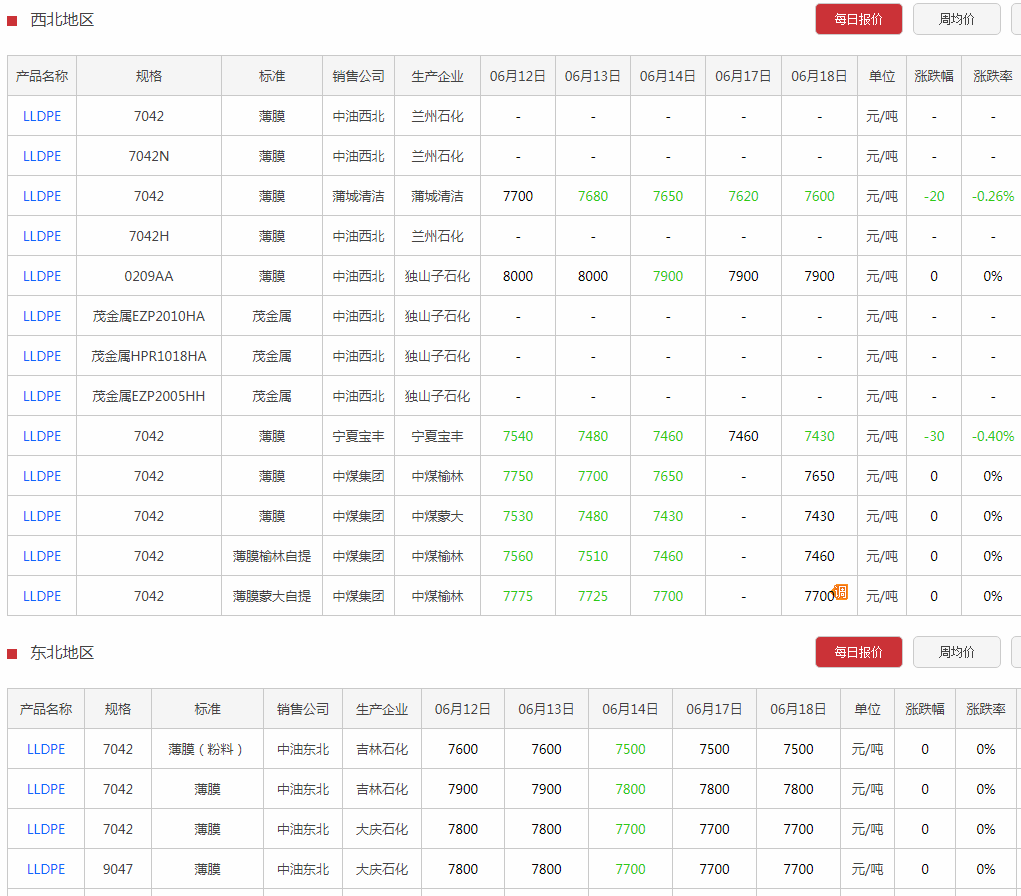
Task: Open LLDPE link in 薄膜（粉料）row
Action: pyautogui.click(x=46, y=749)
